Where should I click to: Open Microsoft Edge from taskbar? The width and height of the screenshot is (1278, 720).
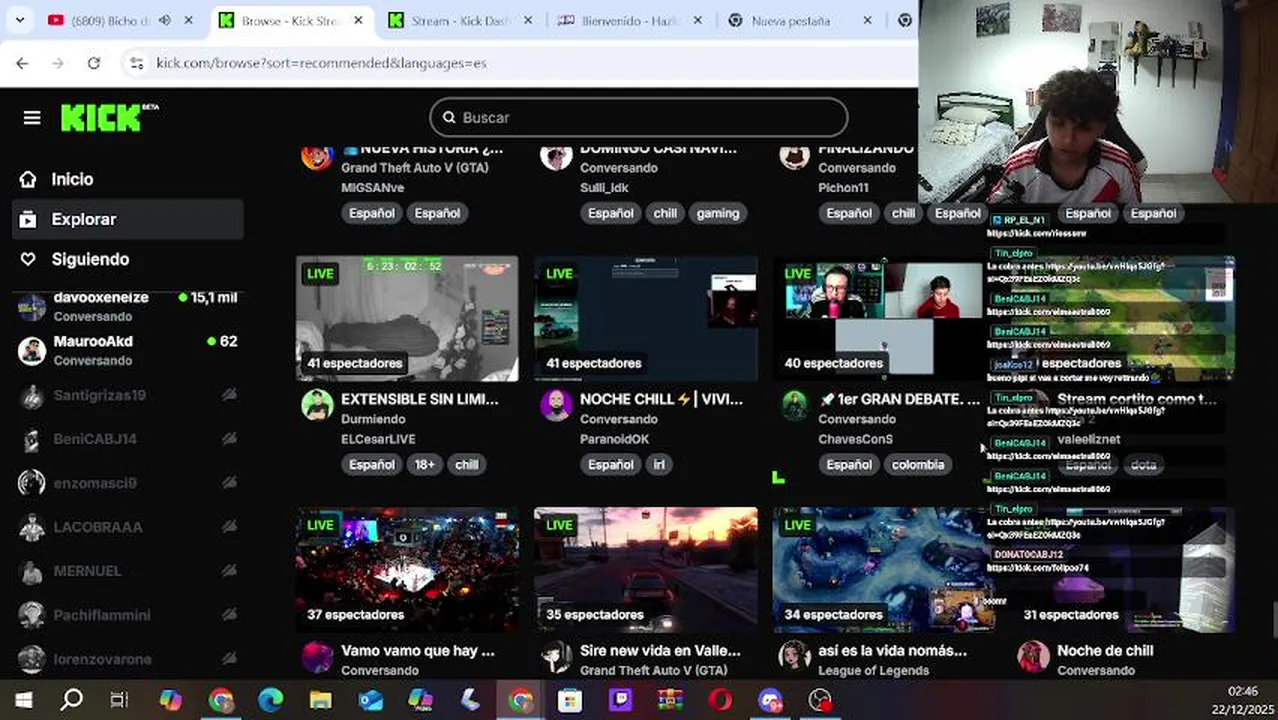point(271,700)
